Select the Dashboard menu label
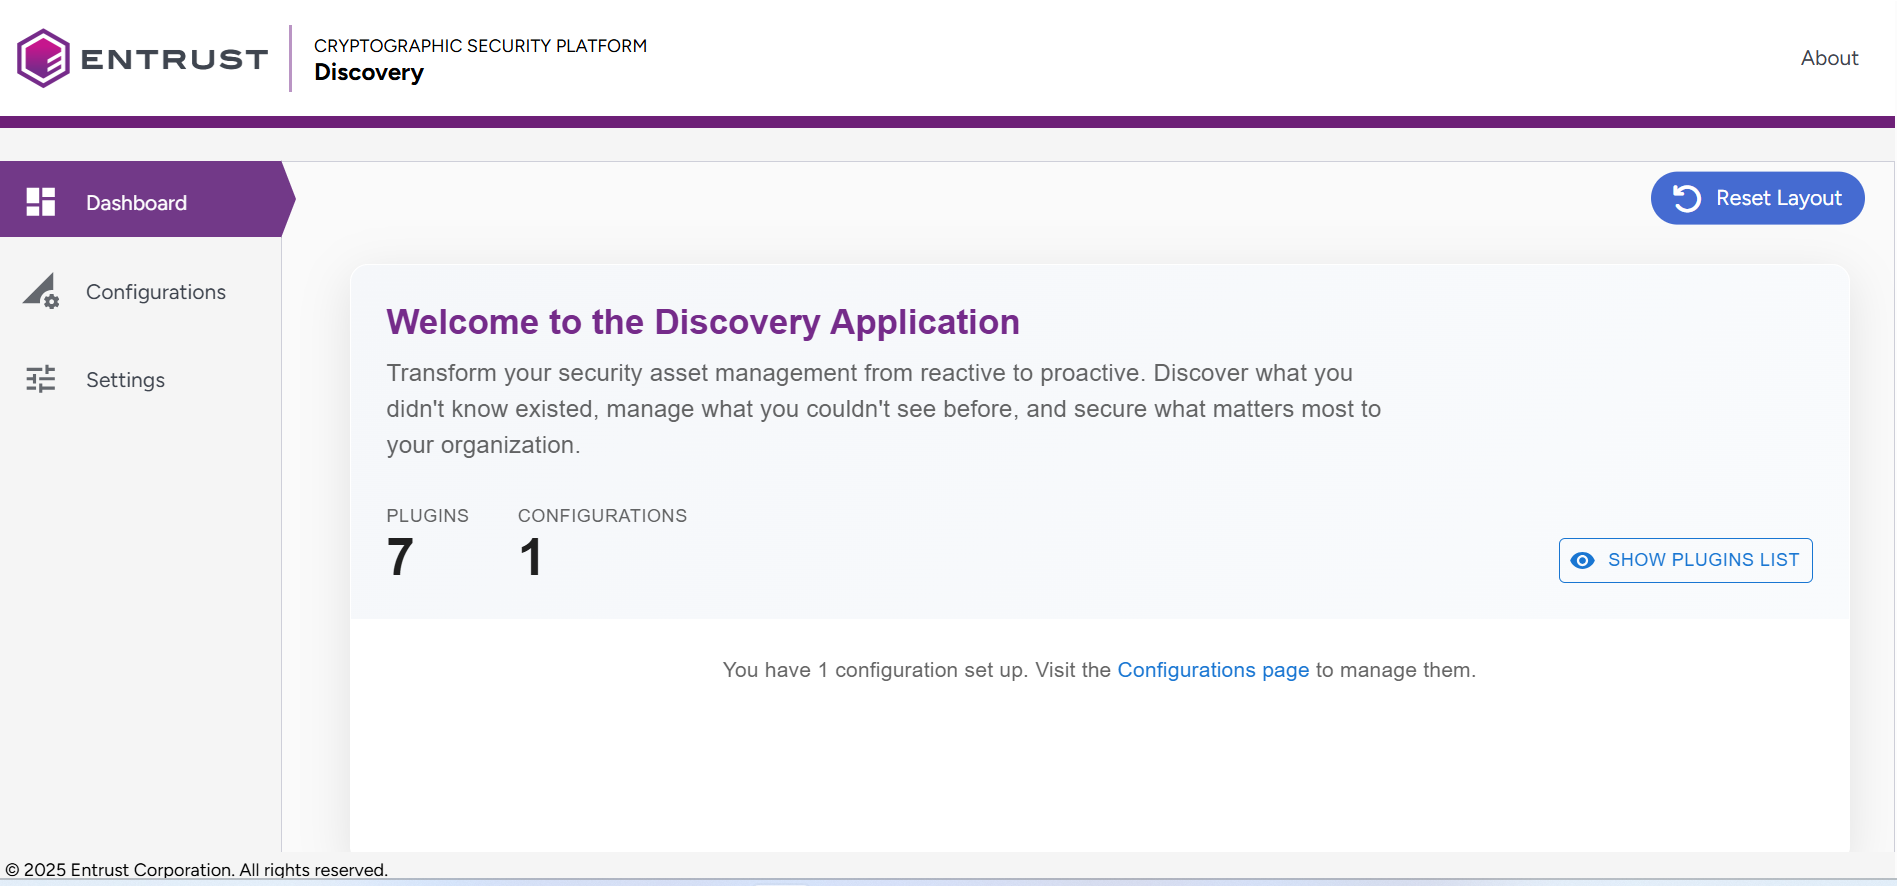 (x=136, y=203)
